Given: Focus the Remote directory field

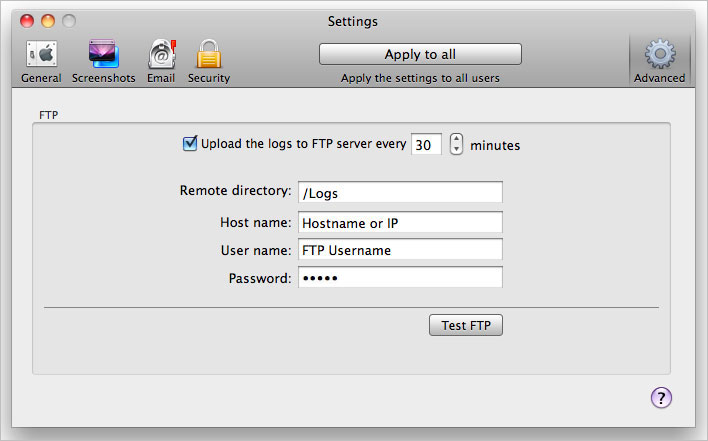Looking at the screenshot, I should click(x=400, y=193).
